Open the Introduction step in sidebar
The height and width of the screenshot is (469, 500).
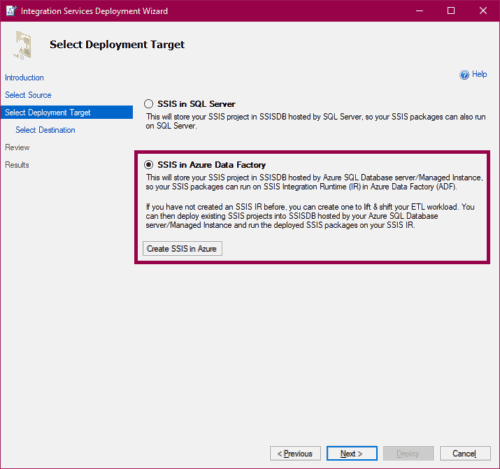click(x=24, y=78)
